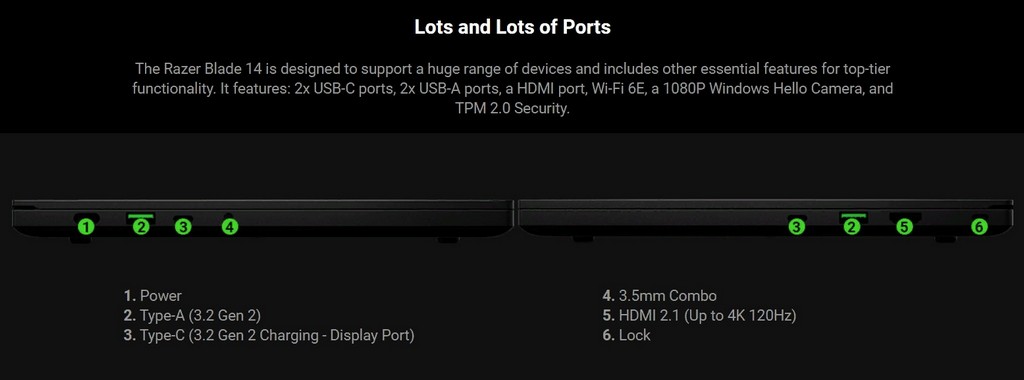Click the "Lots and Lots of Ports" heading
This screenshot has width=1024, height=380.
point(512,27)
